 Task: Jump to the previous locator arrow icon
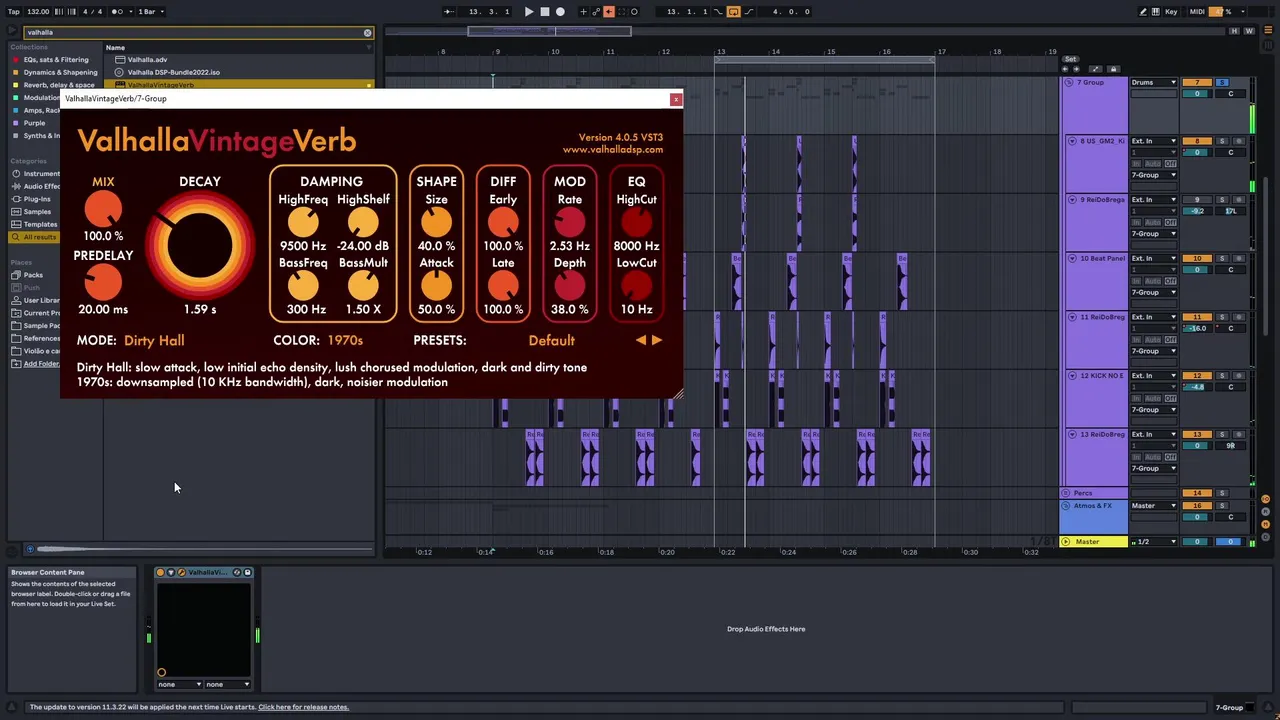tap(1066, 69)
